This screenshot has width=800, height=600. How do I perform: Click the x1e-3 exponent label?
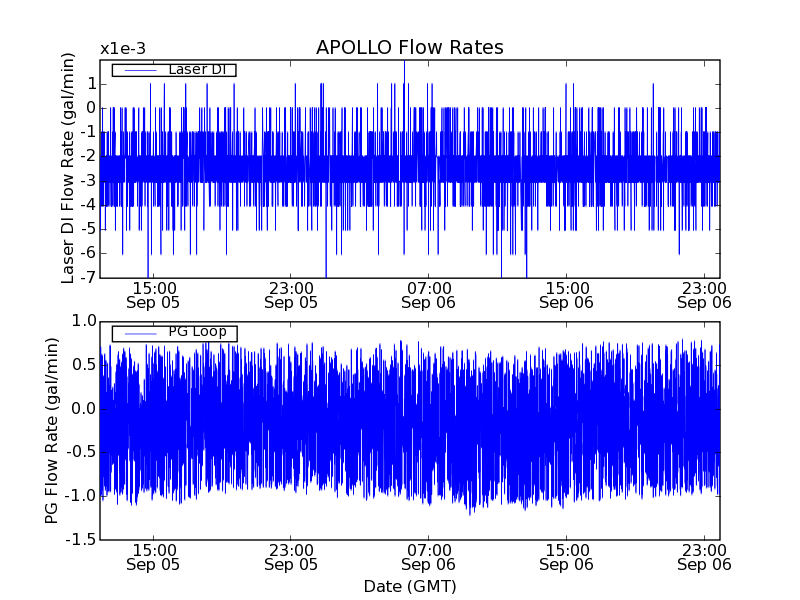click(x=124, y=49)
